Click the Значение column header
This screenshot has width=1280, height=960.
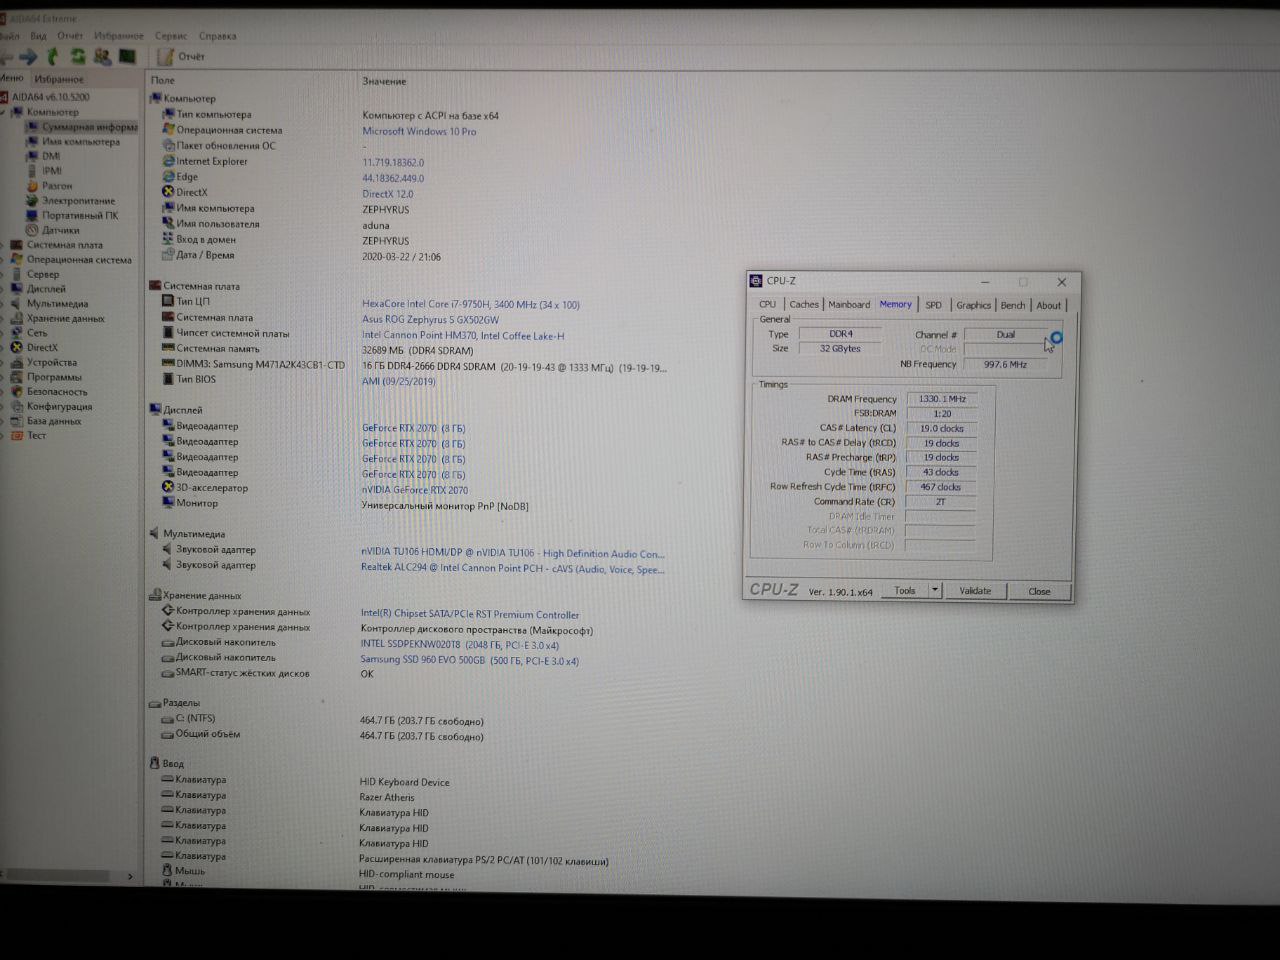click(384, 81)
